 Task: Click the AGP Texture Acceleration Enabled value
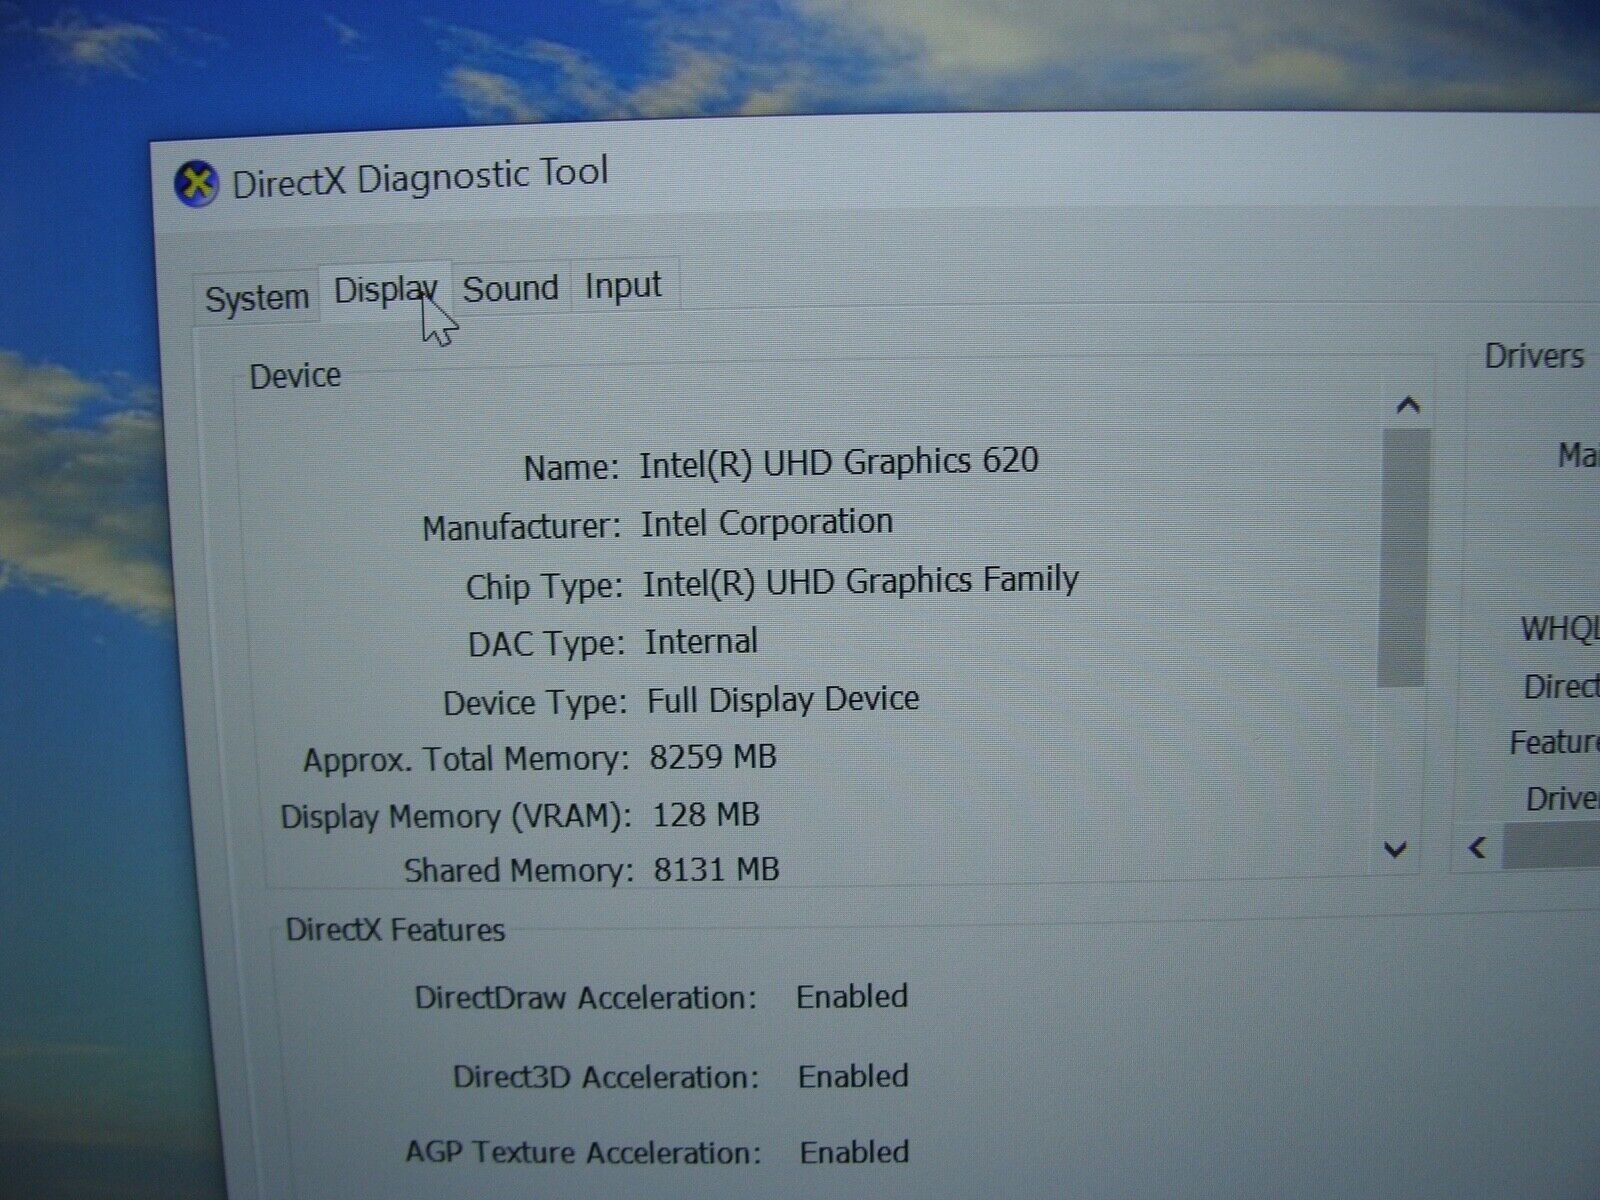pyautogui.click(x=854, y=1152)
